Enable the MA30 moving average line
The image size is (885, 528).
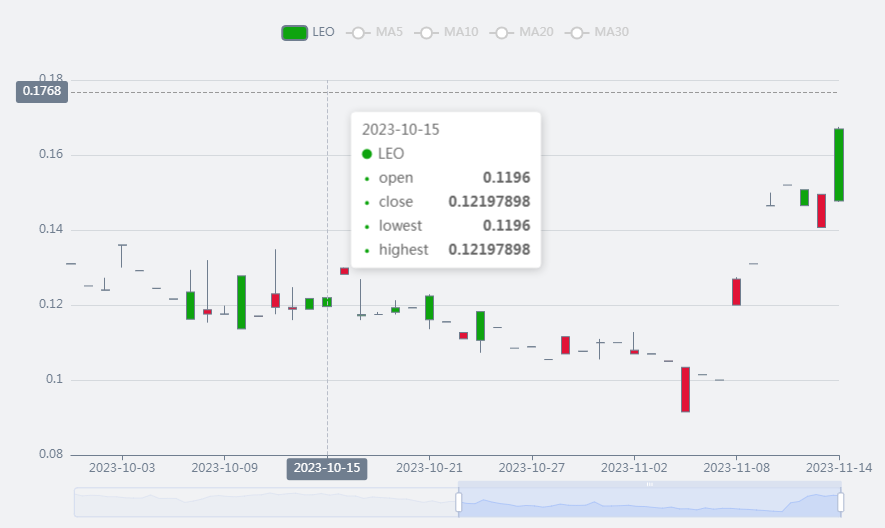[x=597, y=32]
